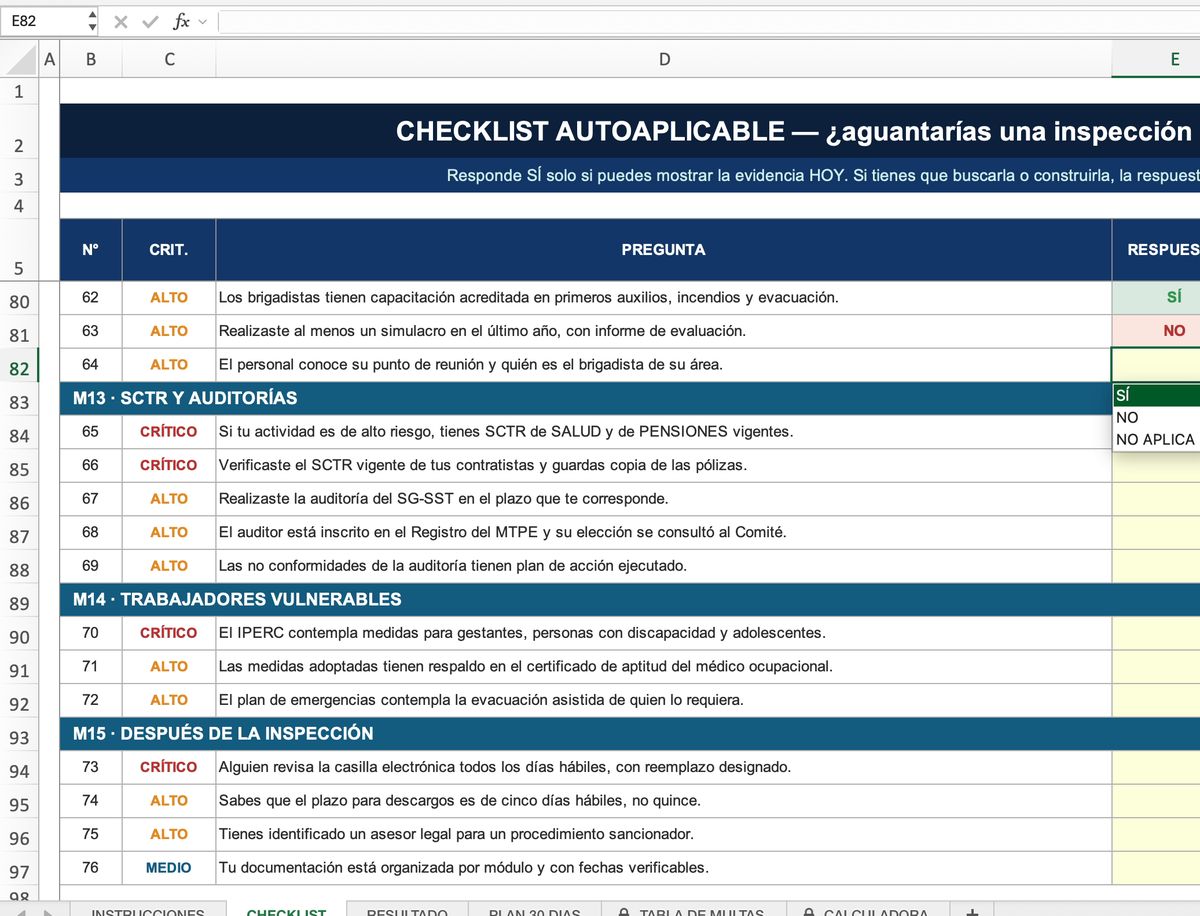Click the cancel (X) icon in formula bar

click(x=121, y=21)
